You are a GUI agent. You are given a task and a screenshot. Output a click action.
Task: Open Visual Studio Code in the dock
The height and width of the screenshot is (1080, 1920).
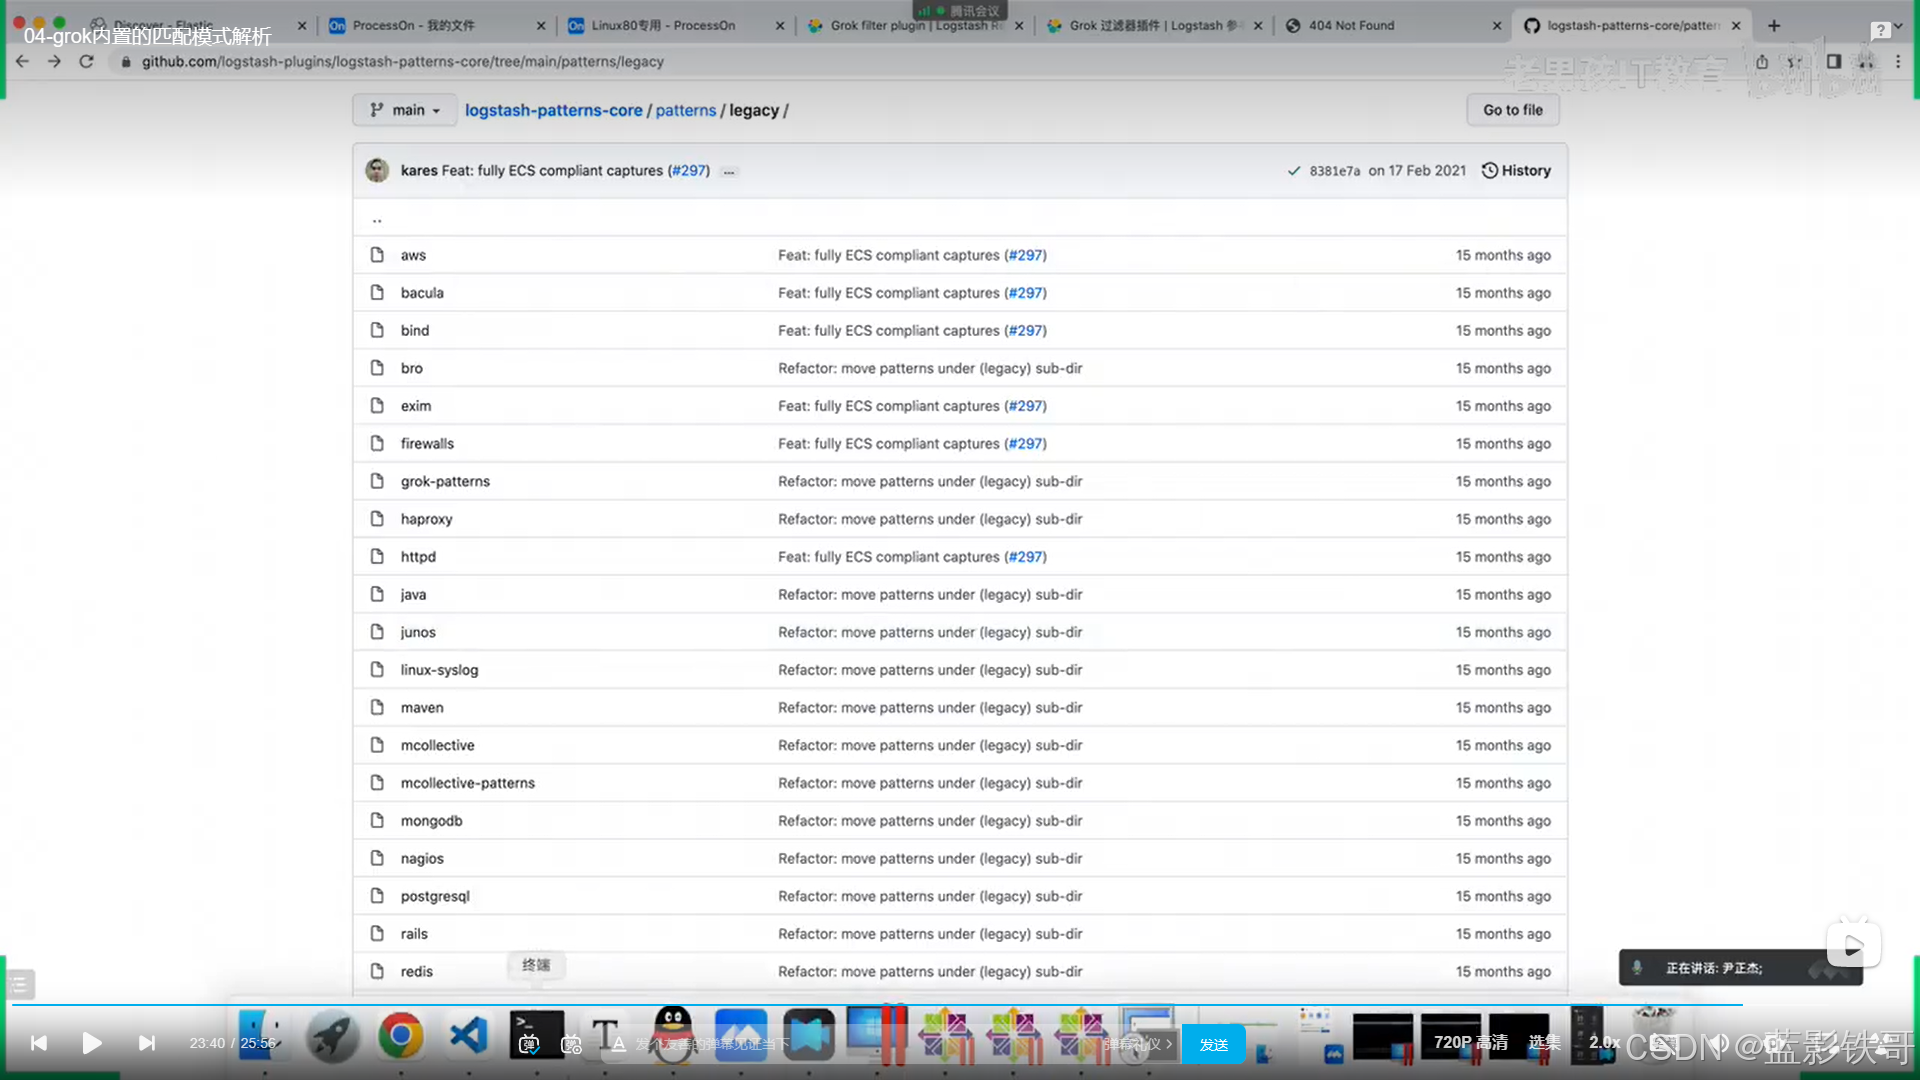pos(468,1036)
